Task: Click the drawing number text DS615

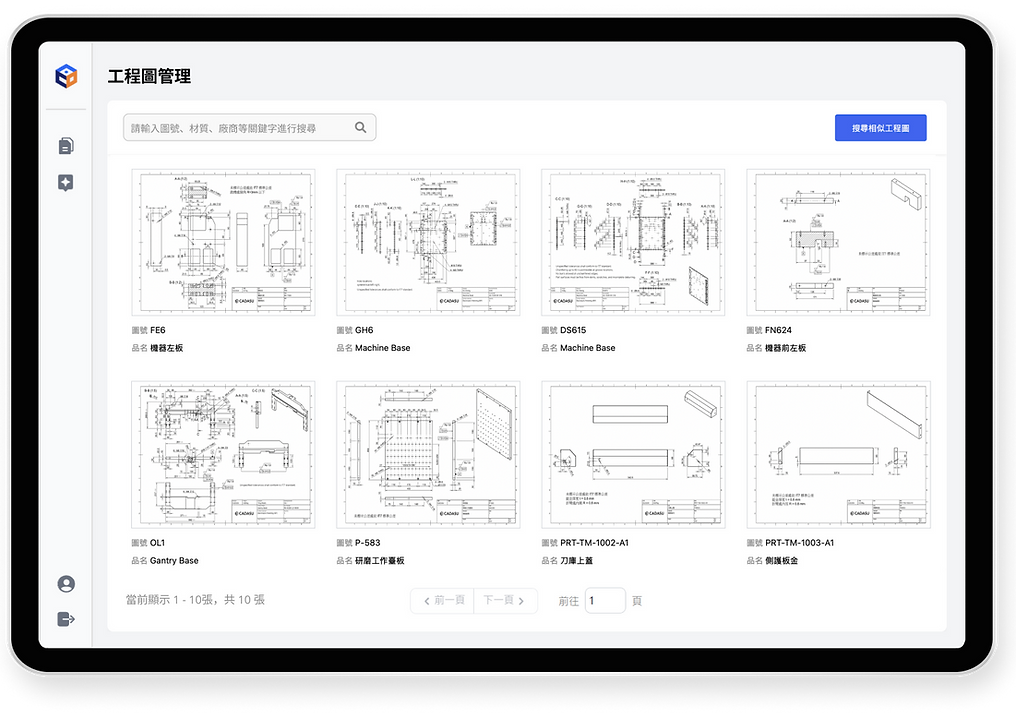Action: click(573, 330)
